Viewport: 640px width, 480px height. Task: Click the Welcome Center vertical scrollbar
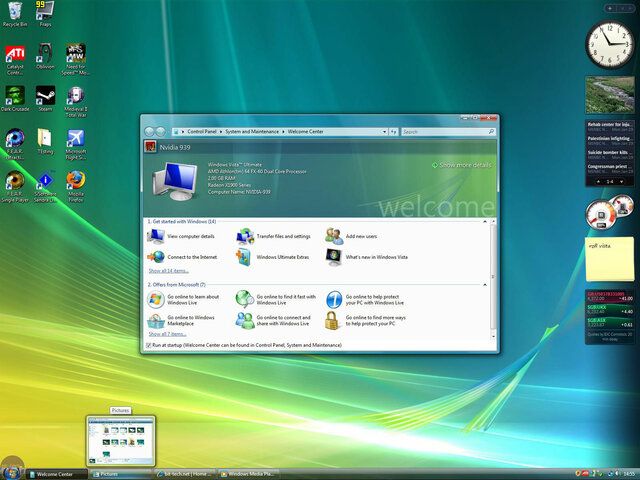tap(493, 279)
